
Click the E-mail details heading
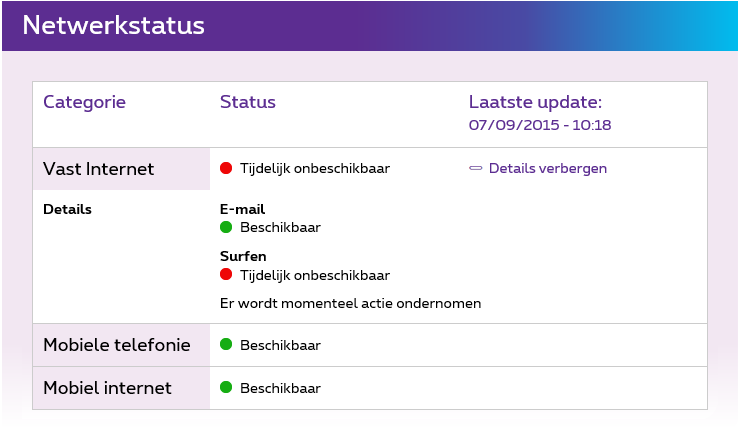pyautogui.click(x=242, y=209)
